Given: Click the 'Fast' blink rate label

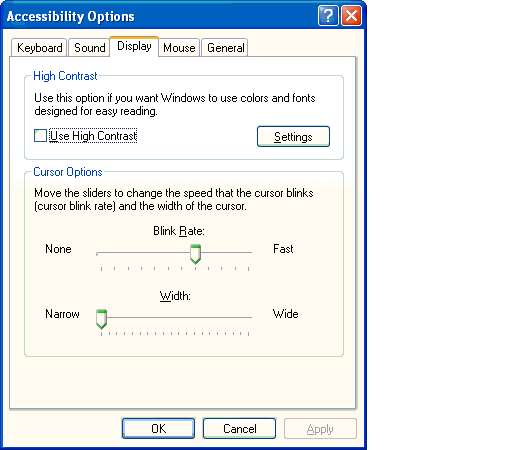Looking at the screenshot, I should [x=283, y=249].
